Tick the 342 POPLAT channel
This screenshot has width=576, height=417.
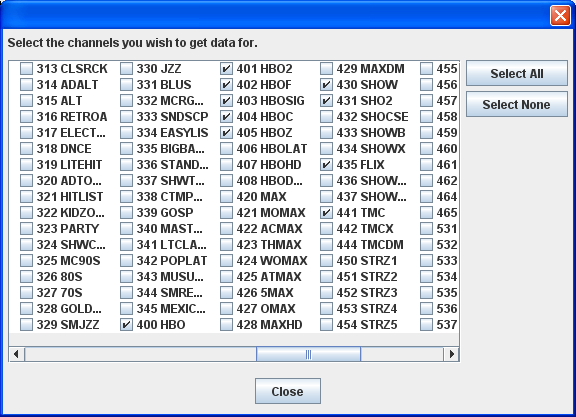[x=126, y=261]
